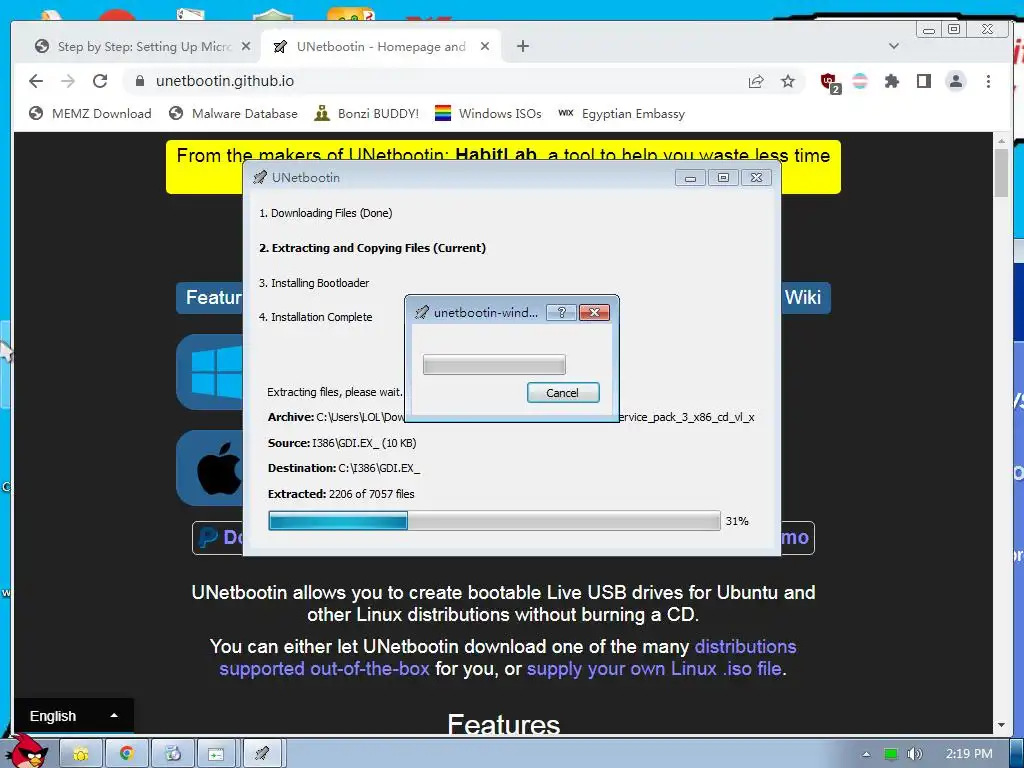Open the File Explorer taskbar icon

(x=81, y=754)
